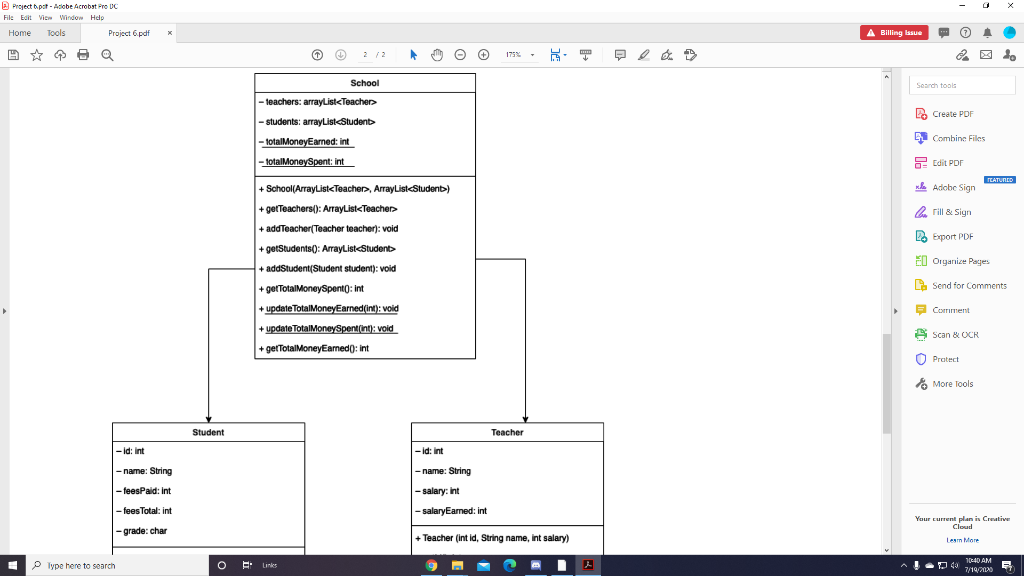Open the Comment tool in pane
This screenshot has height=576, width=1024.
coord(942,310)
